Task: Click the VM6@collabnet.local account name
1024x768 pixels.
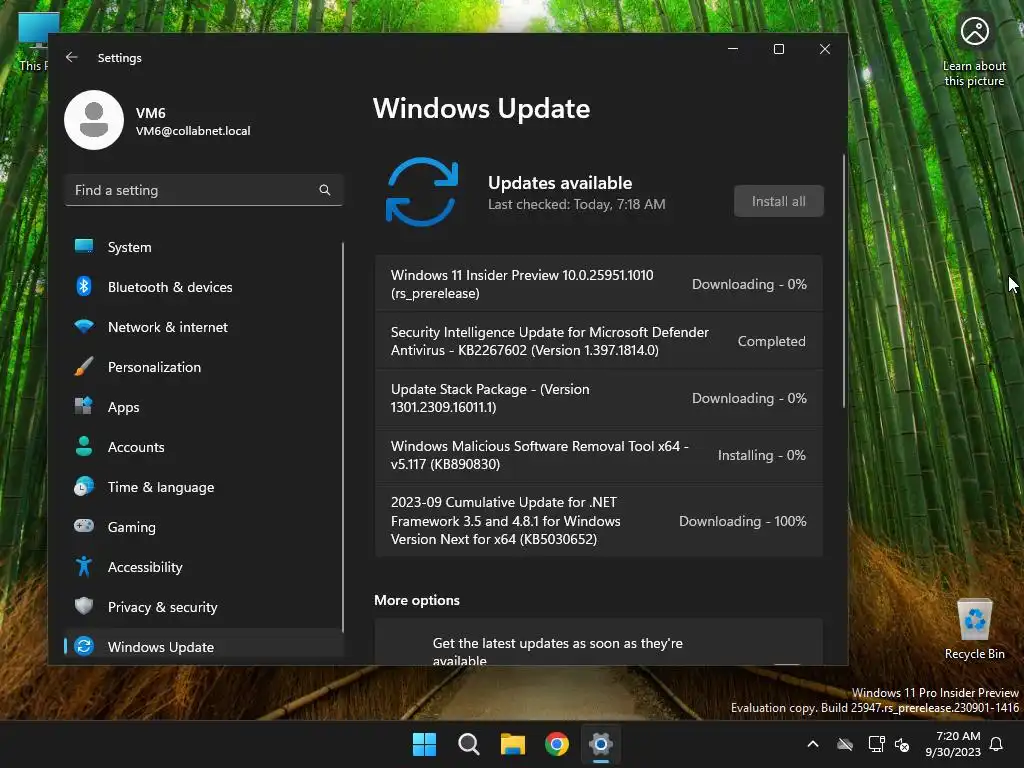Action: [x=193, y=131]
